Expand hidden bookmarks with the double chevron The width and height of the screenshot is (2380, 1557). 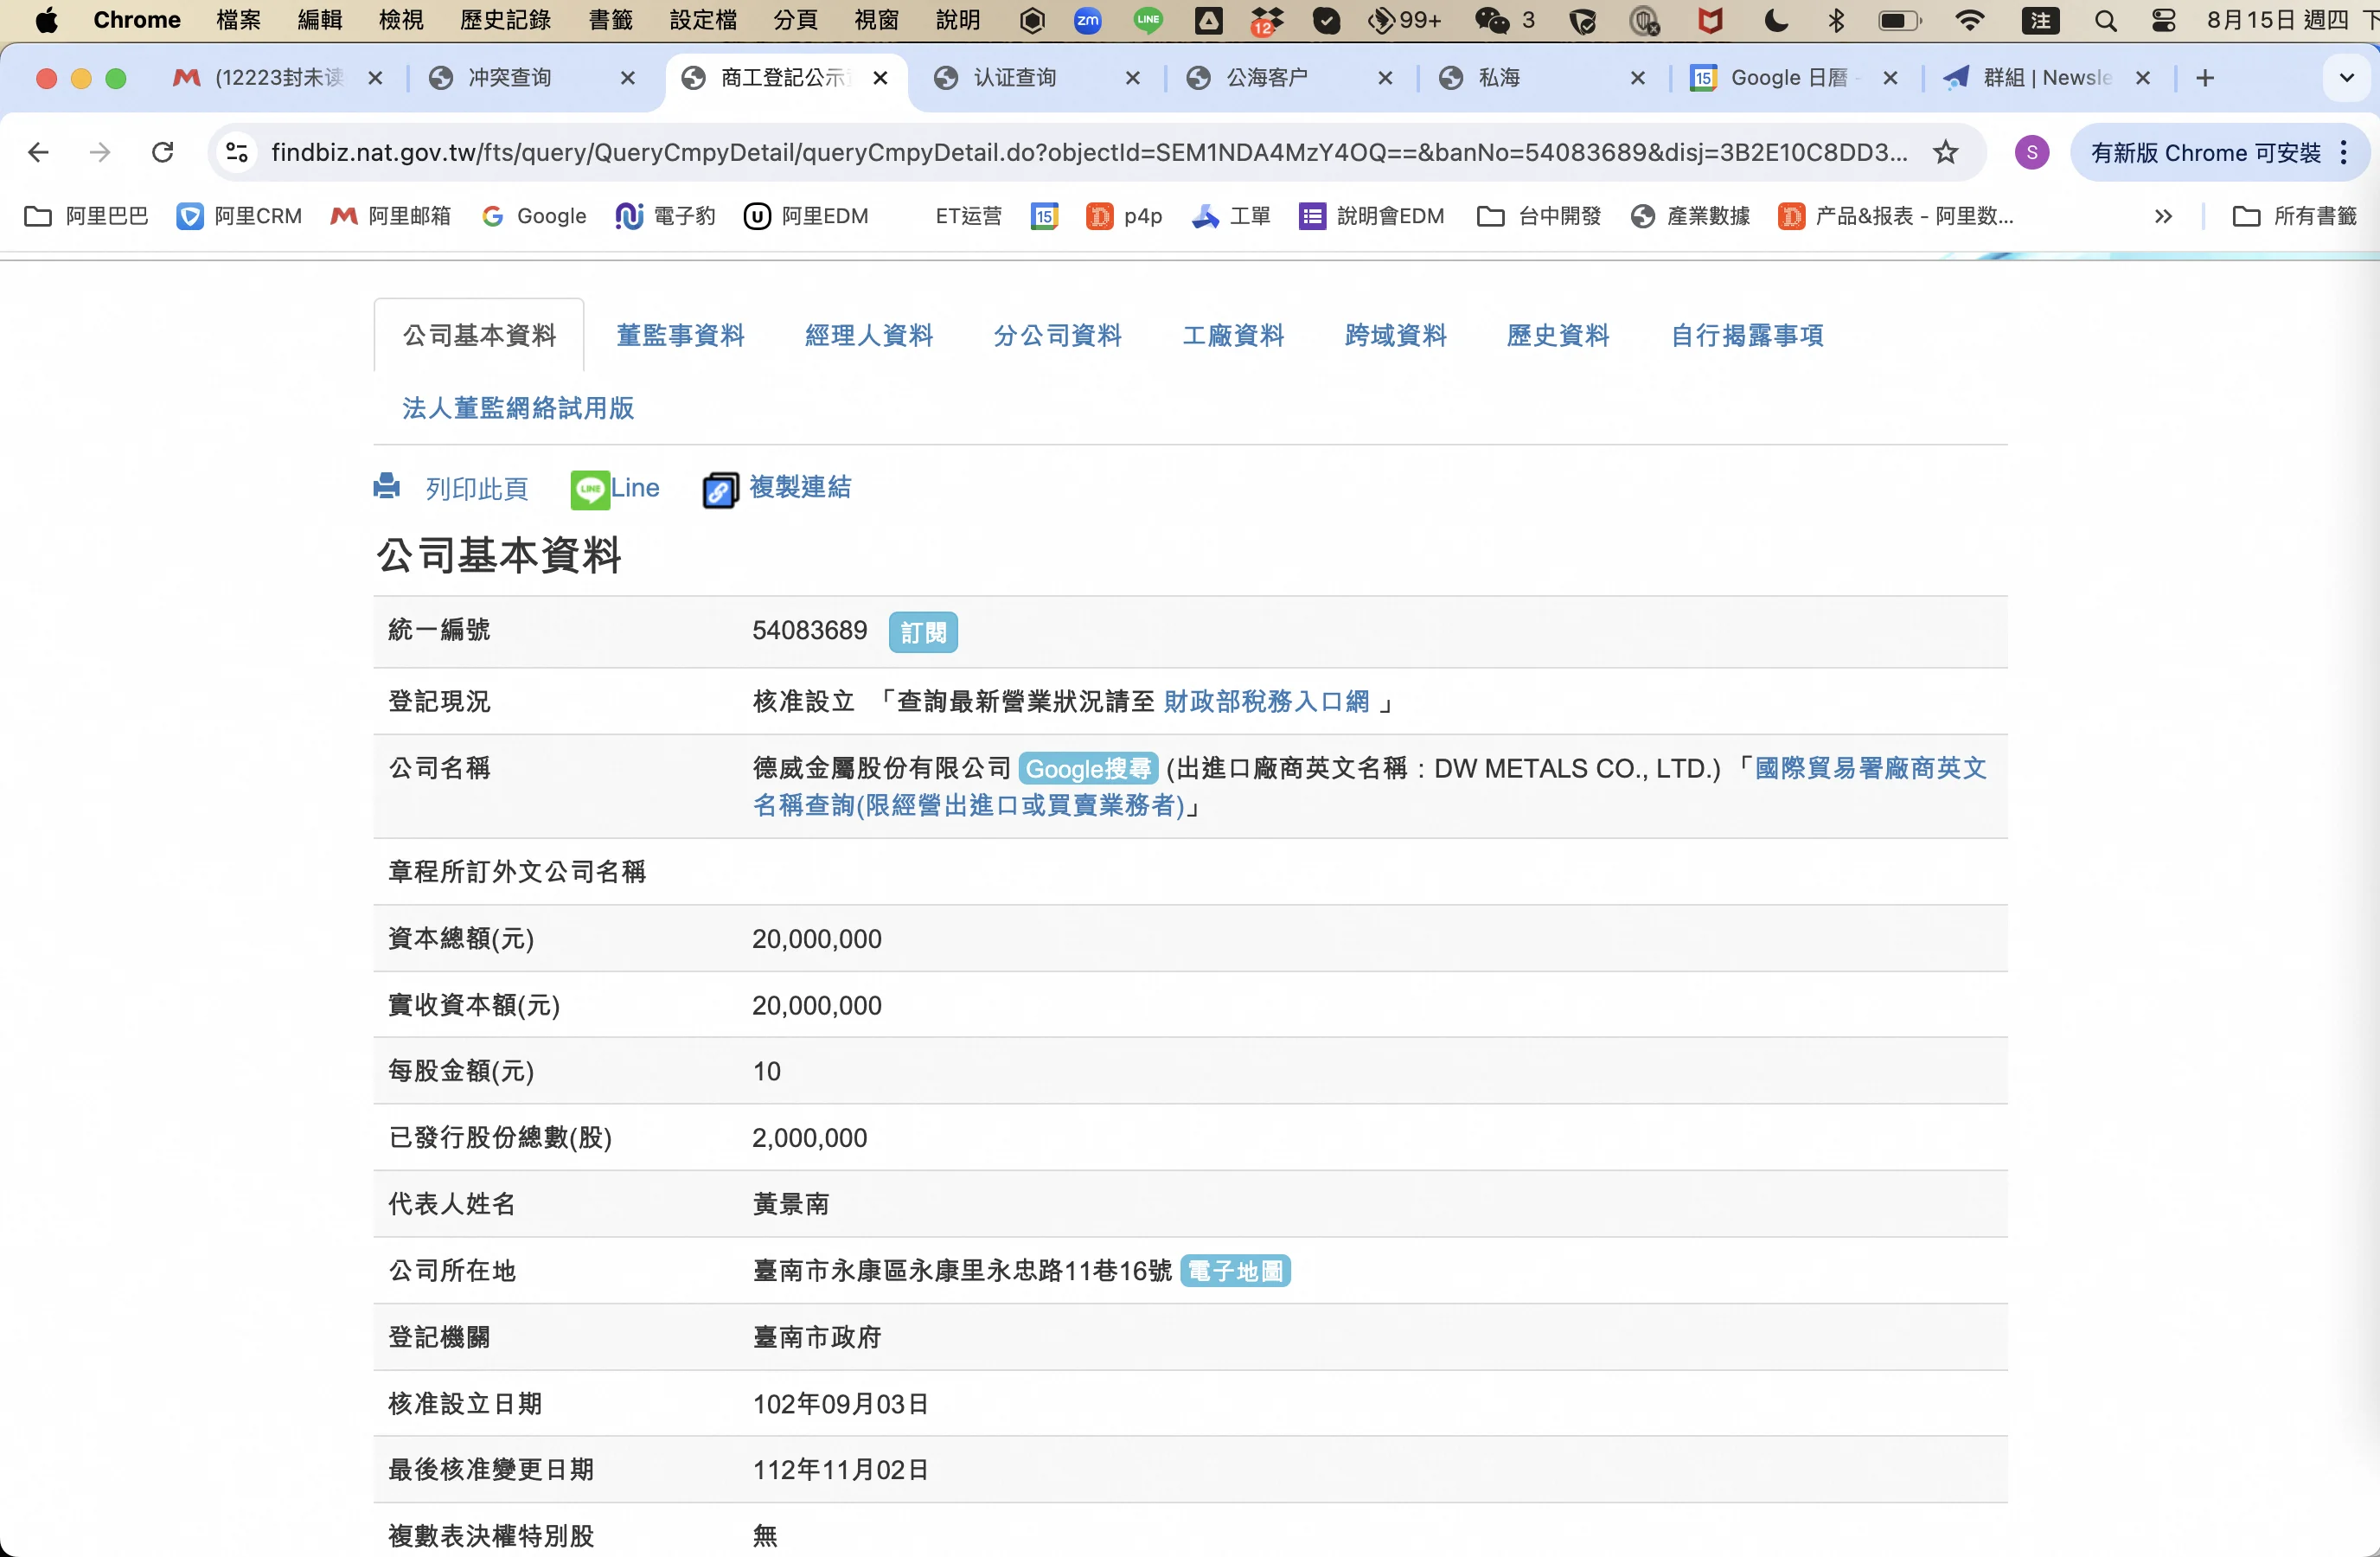[x=2163, y=216]
